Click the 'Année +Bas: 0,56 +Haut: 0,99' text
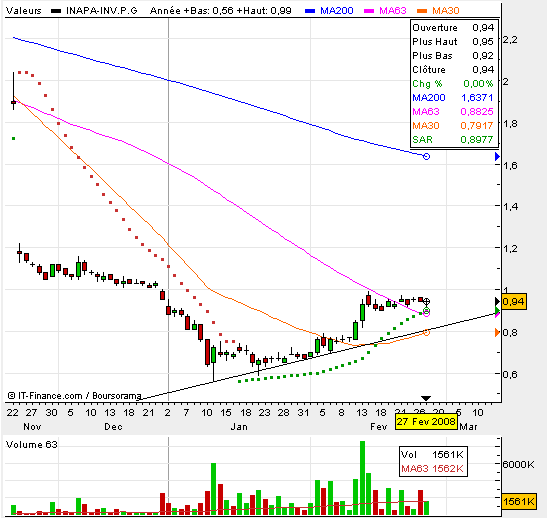Viewport: 547px width, 518px height. point(220,11)
